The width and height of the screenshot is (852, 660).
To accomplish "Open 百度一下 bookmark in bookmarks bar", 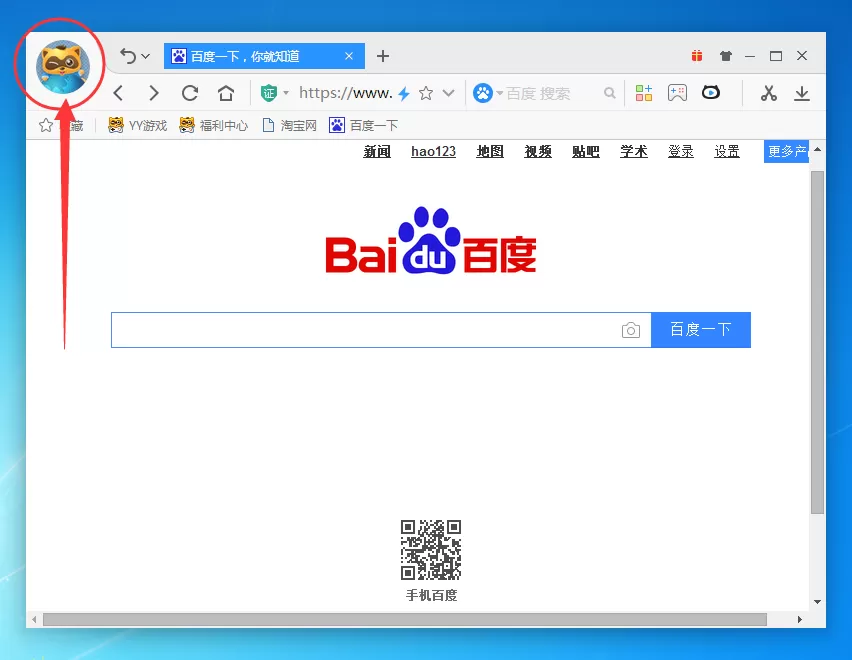I will click(x=364, y=125).
